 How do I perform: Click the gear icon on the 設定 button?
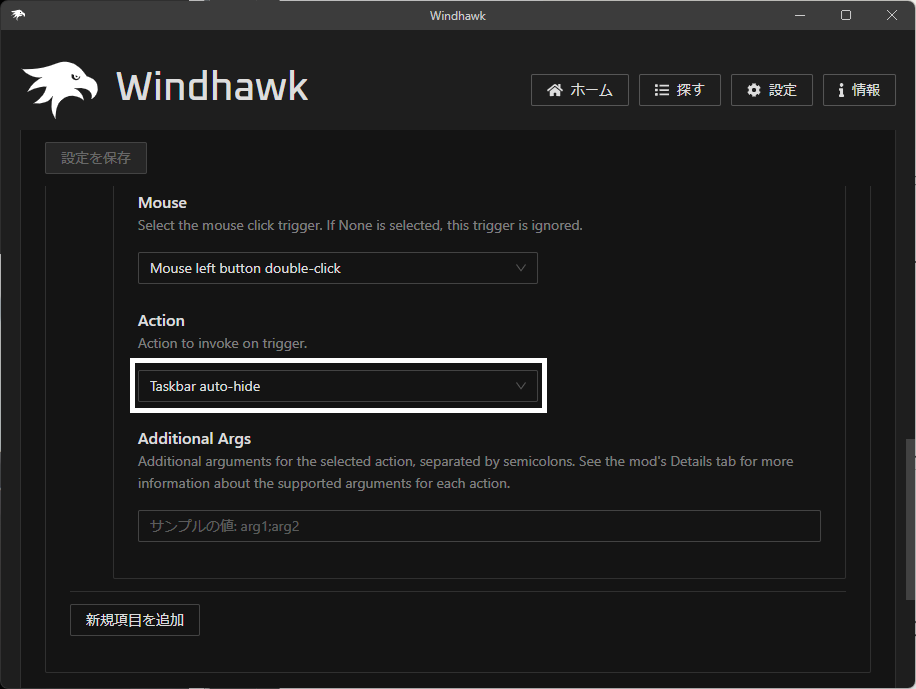[x=753, y=90]
